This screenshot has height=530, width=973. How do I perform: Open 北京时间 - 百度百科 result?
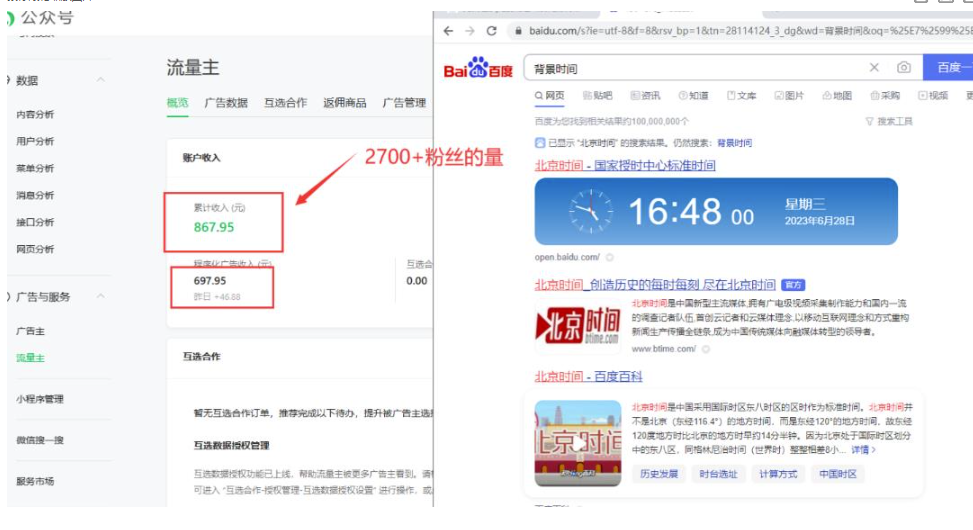pyautogui.click(x=588, y=376)
